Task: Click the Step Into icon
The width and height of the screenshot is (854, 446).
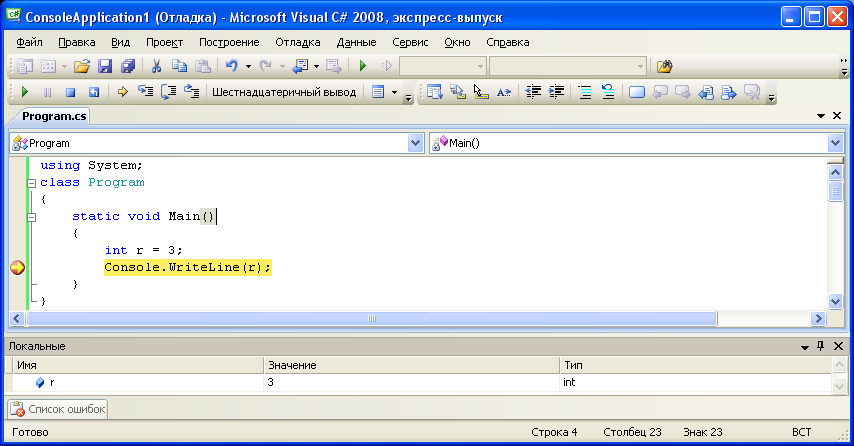Action: 145,92
